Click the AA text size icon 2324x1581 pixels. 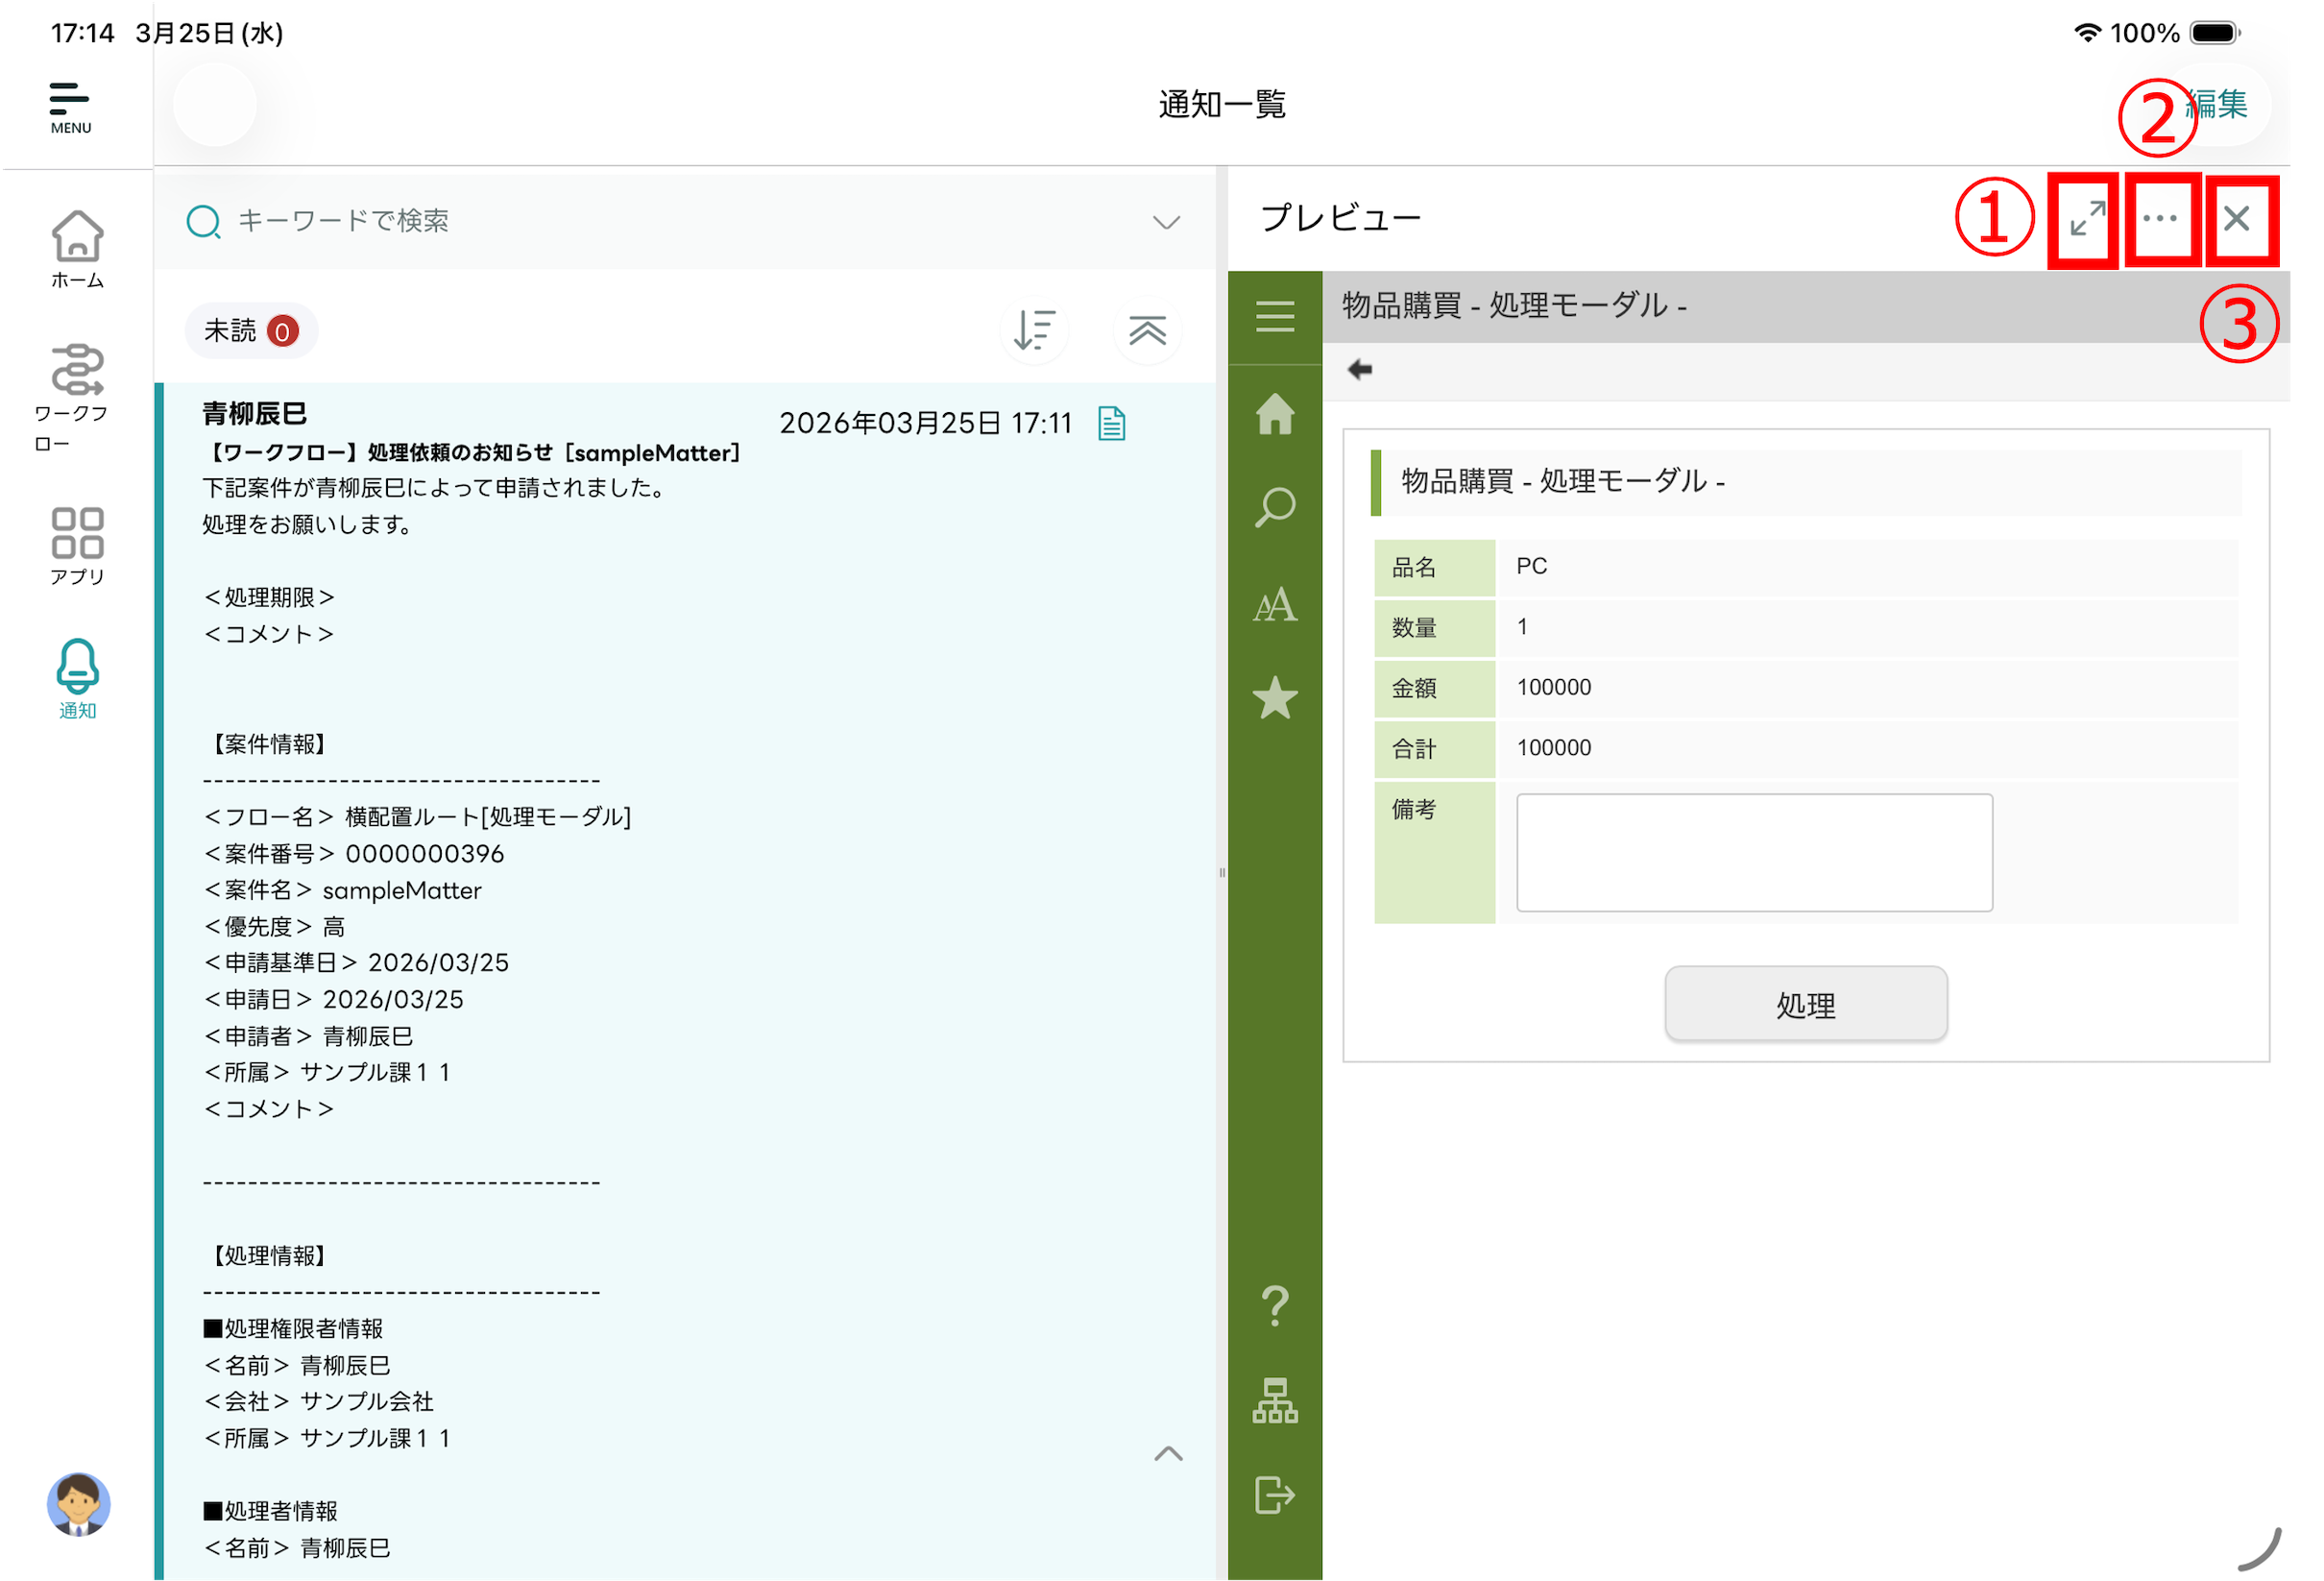click(x=1274, y=602)
